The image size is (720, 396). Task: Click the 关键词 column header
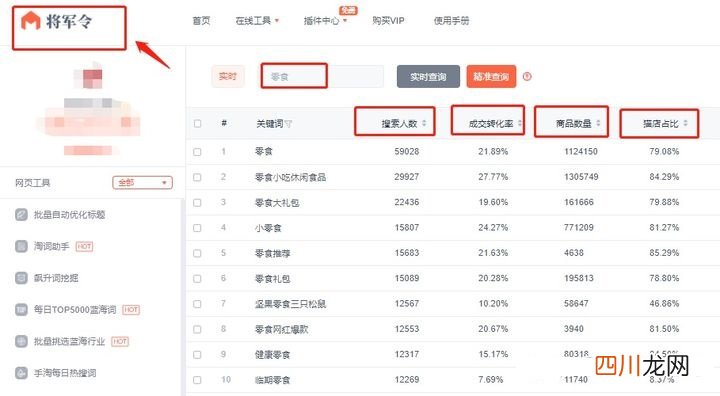coord(270,124)
